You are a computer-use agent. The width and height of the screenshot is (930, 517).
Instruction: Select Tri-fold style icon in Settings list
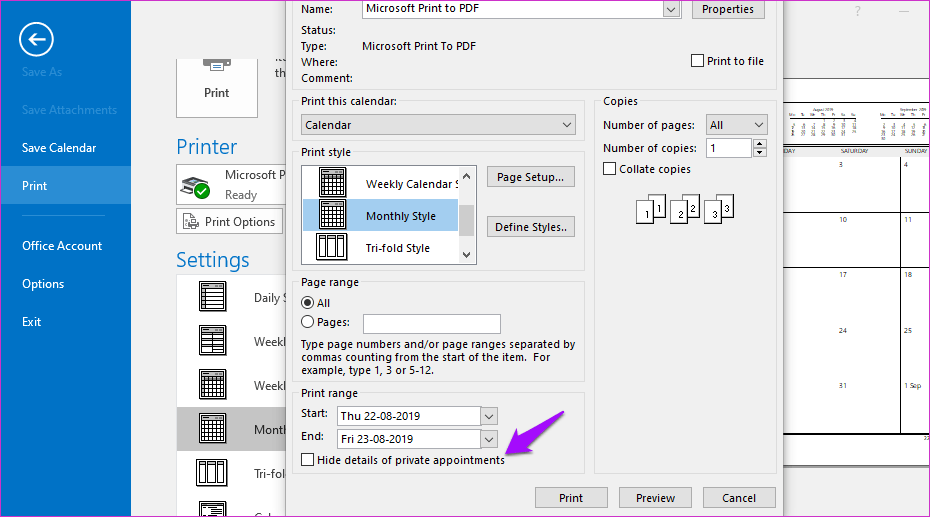point(212,473)
